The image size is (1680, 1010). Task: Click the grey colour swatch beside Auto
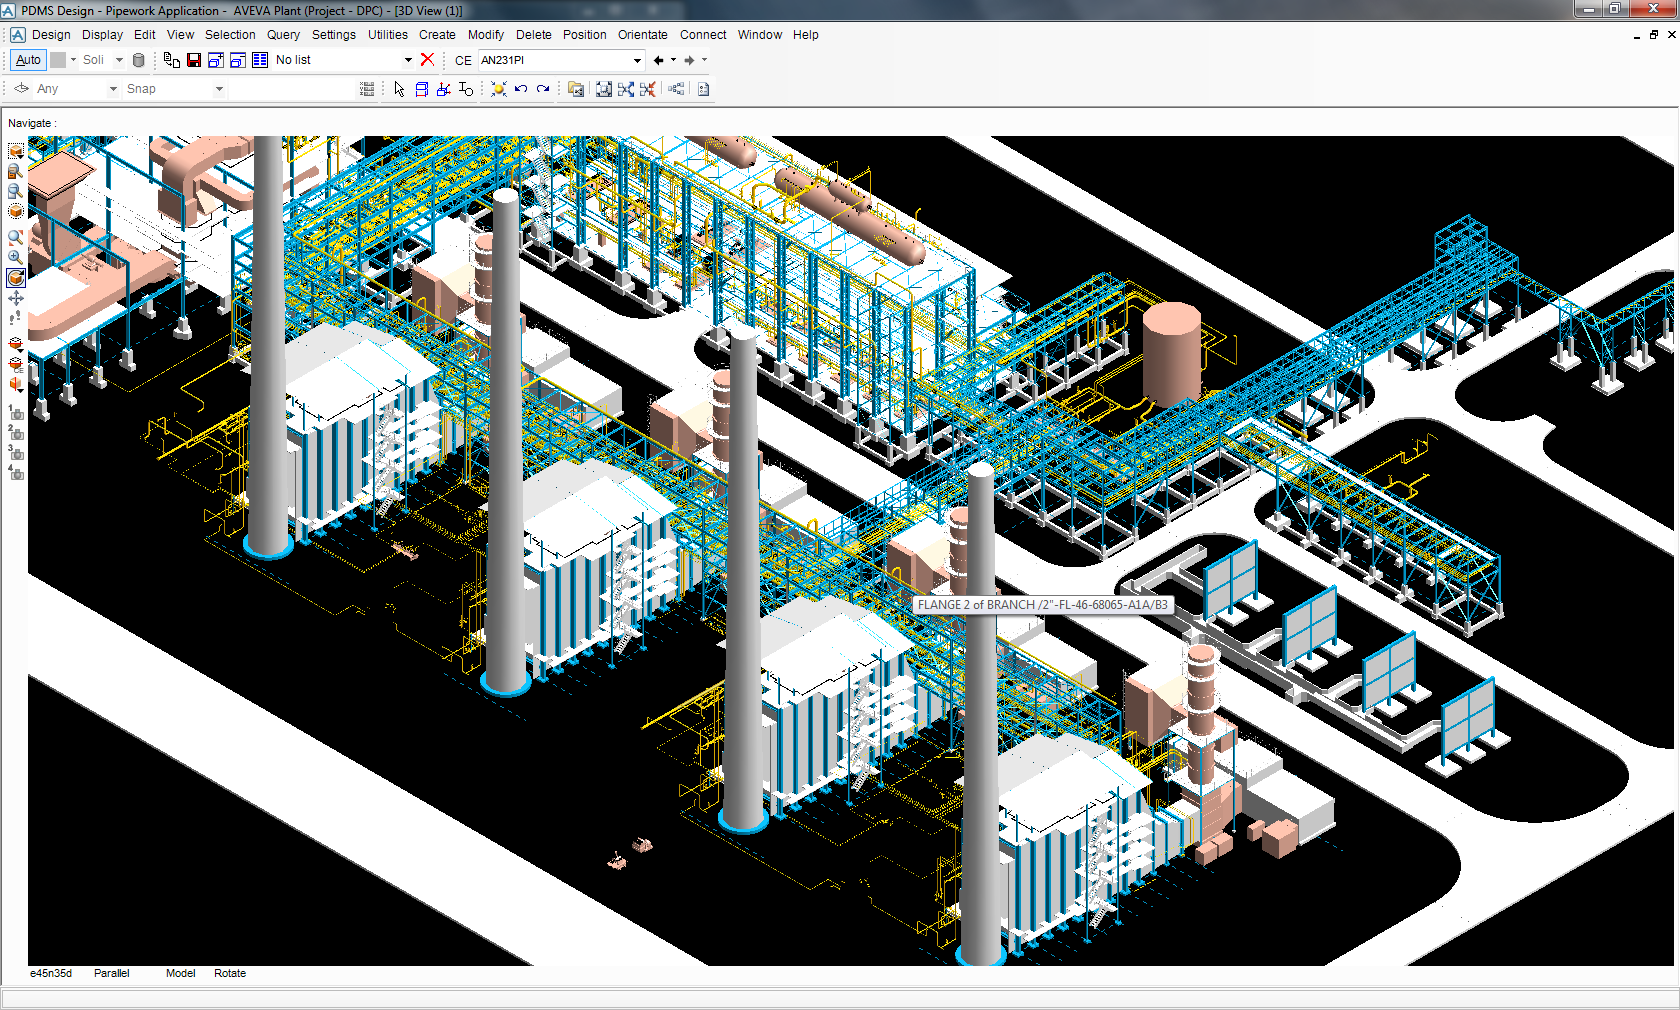click(x=58, y=60)
